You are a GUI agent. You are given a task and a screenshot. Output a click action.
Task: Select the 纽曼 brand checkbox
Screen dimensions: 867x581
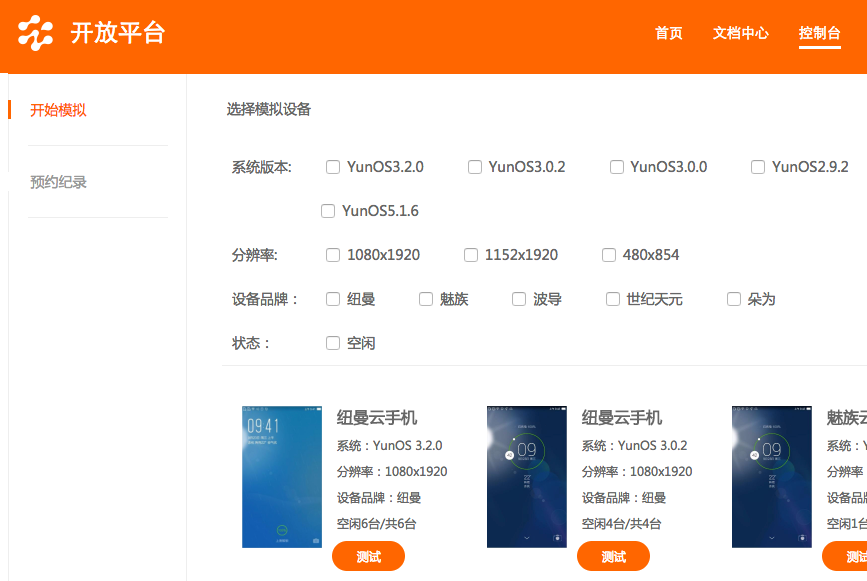[333, 299]
